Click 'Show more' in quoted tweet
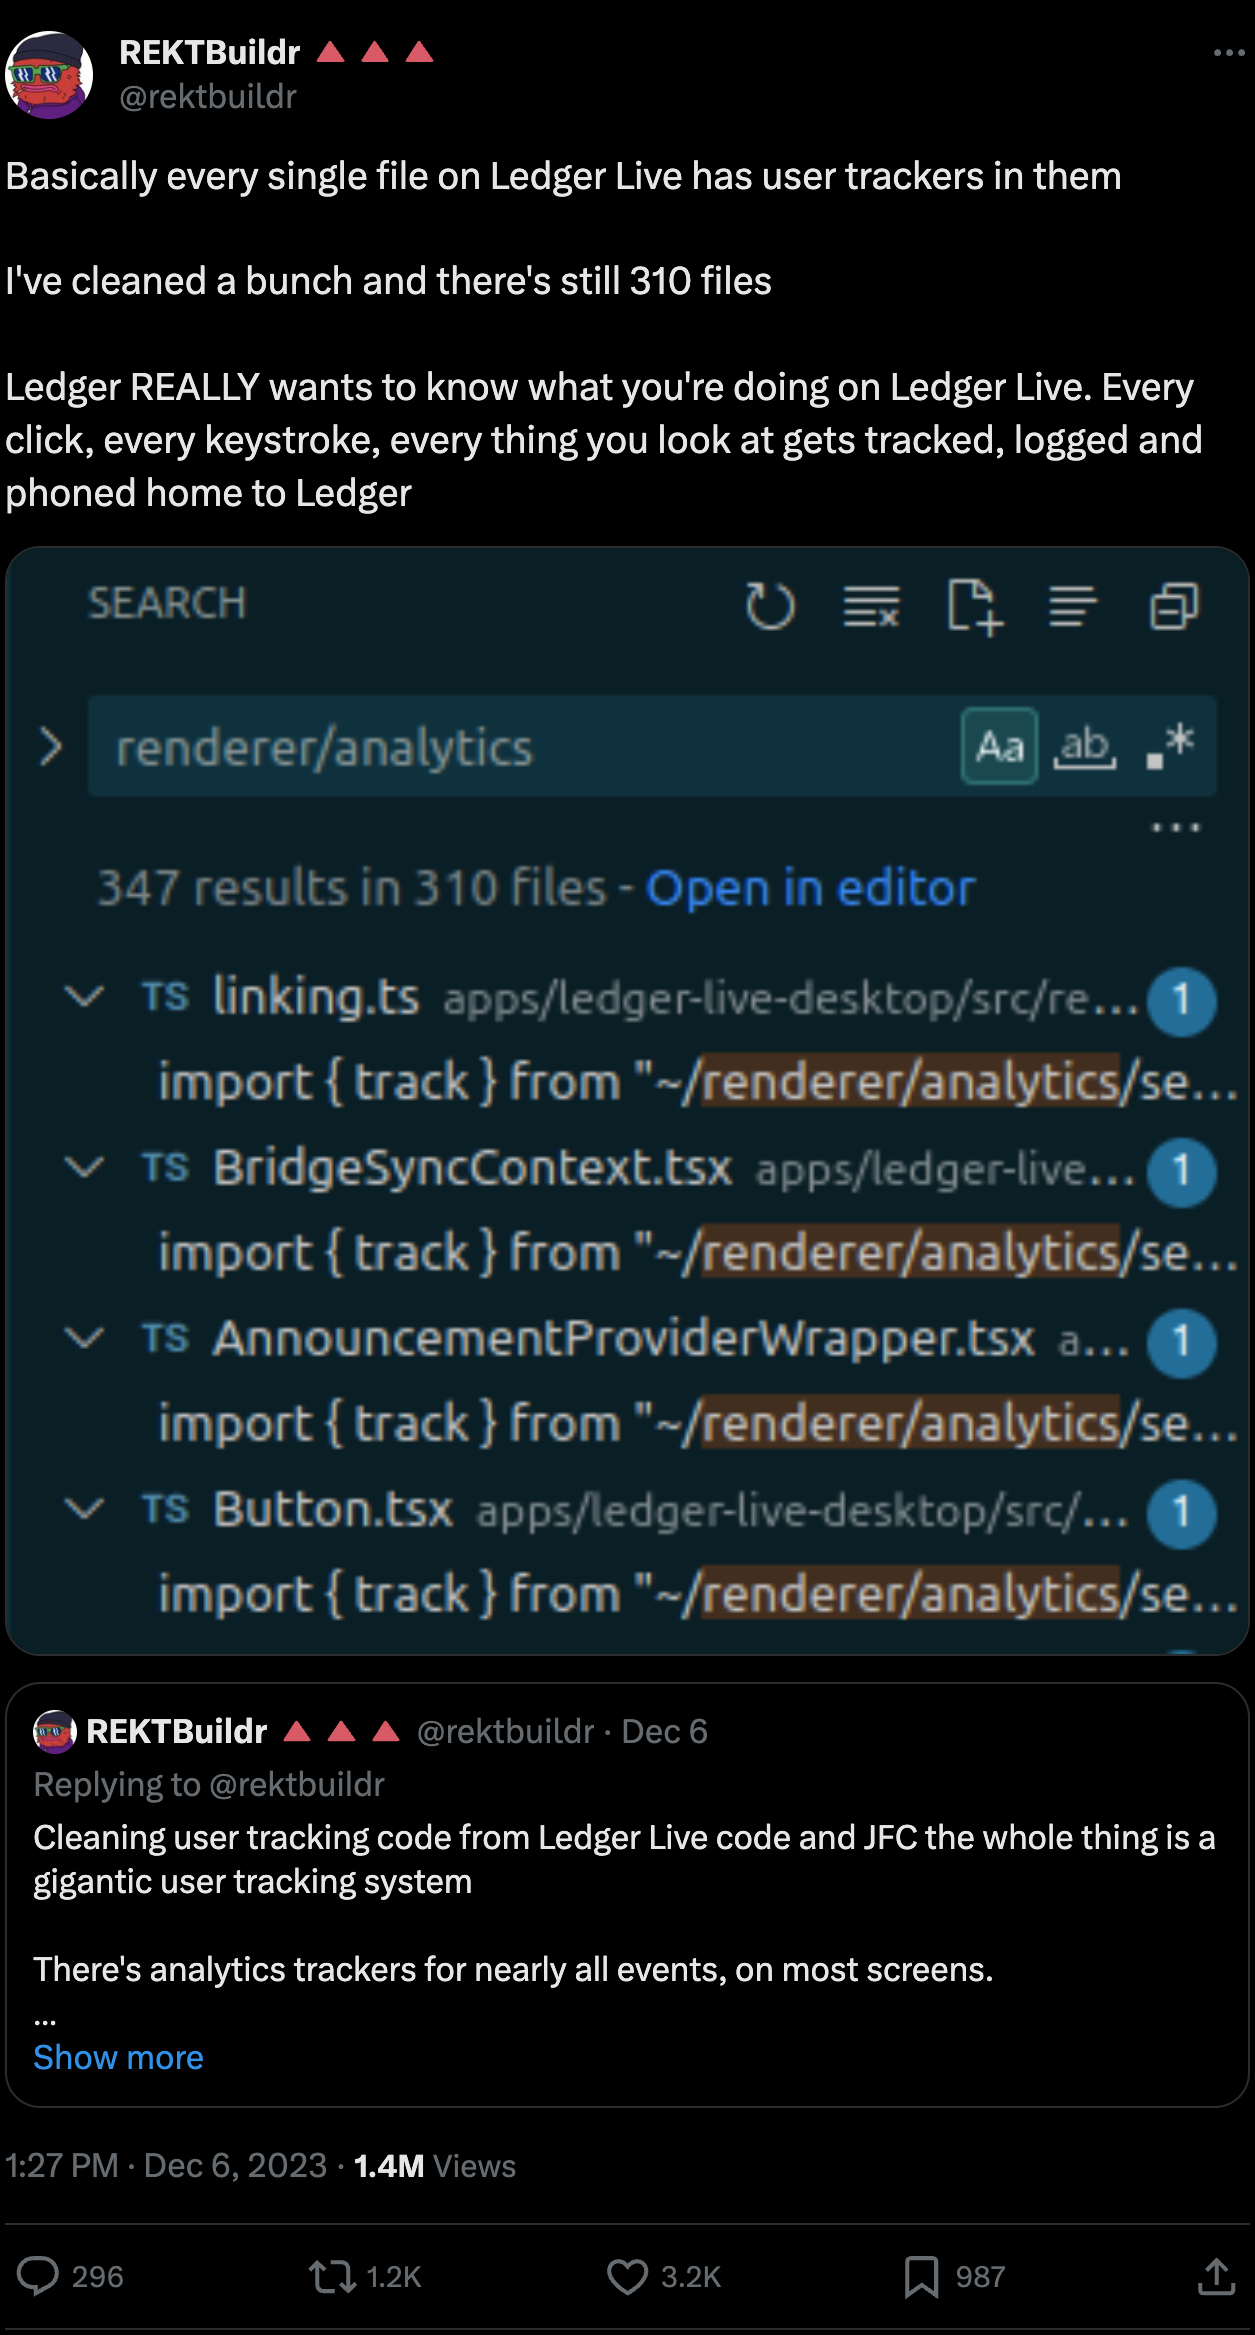Image resolution: width=1255 pixels, height=2335 pixels. pyautogui.click(x=118, y=2057)
